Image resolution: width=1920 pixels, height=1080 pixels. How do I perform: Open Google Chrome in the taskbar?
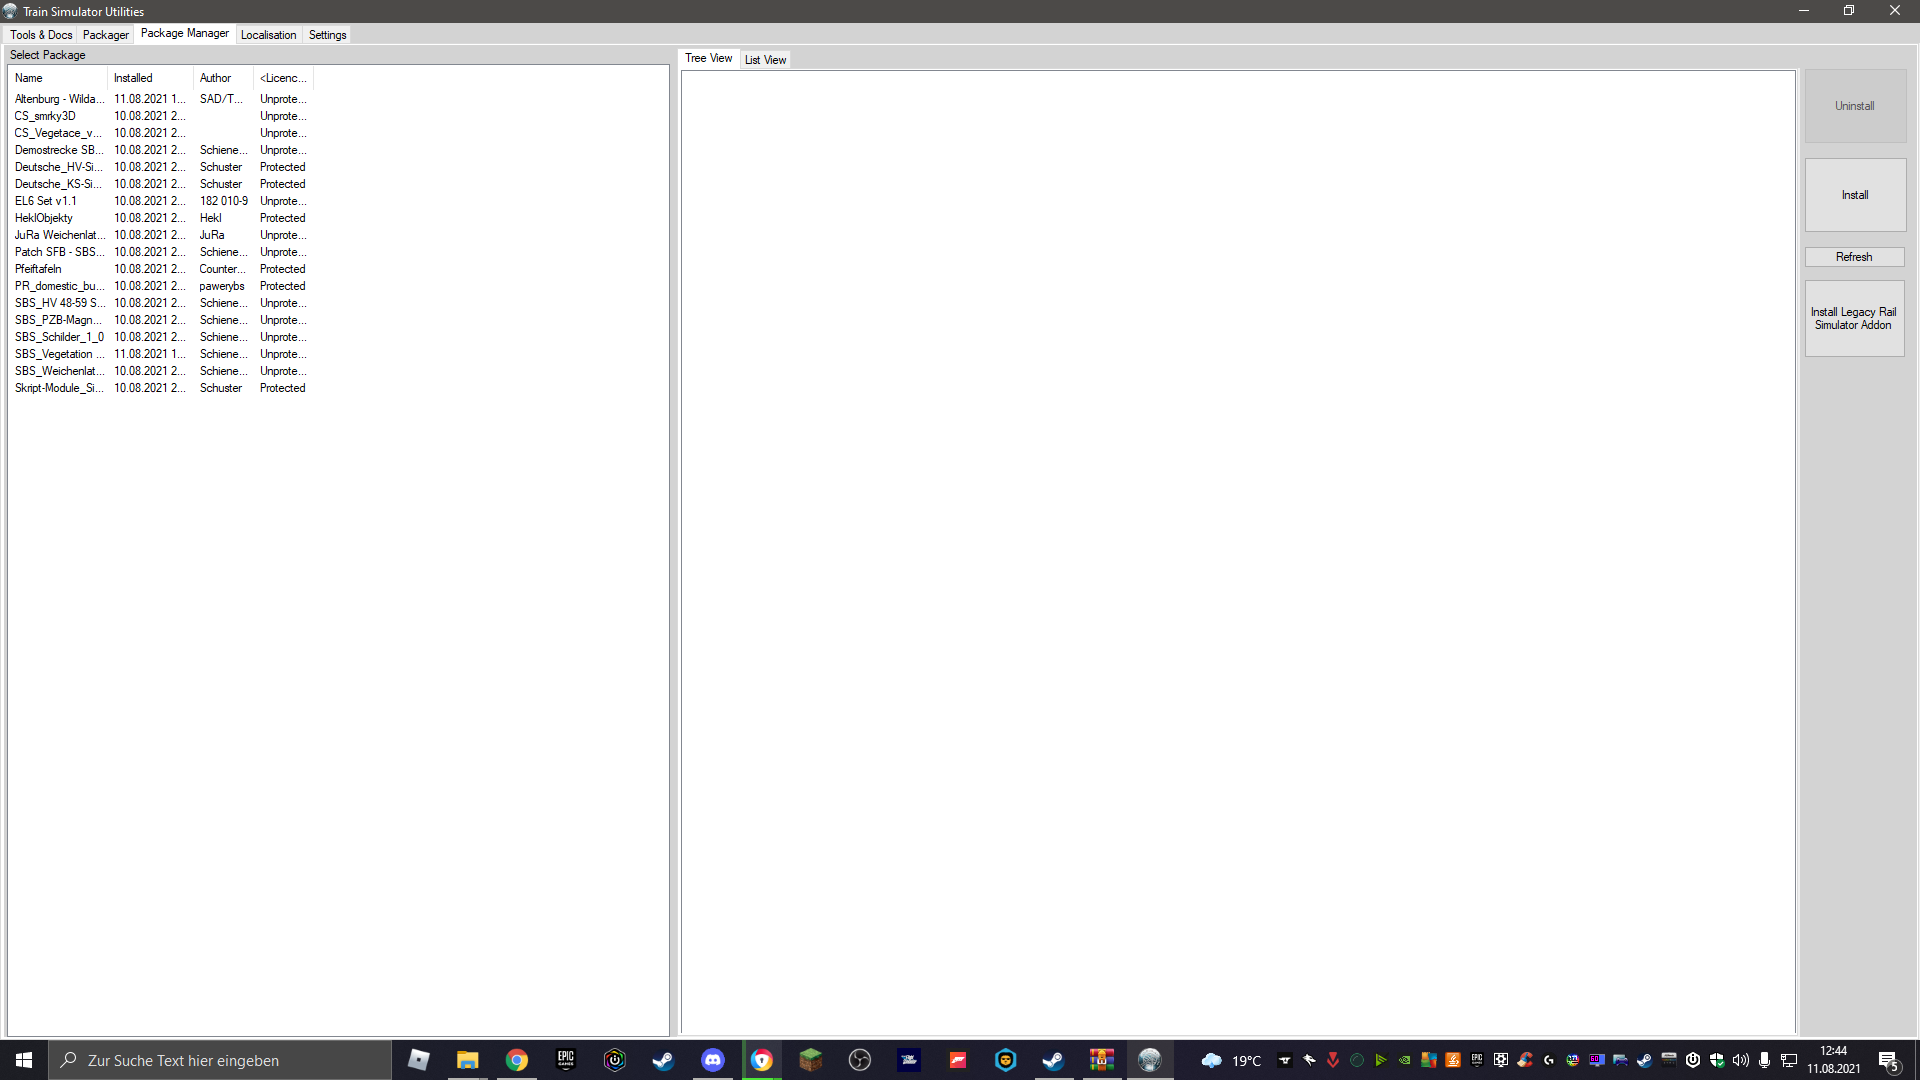coord(517,1060)
